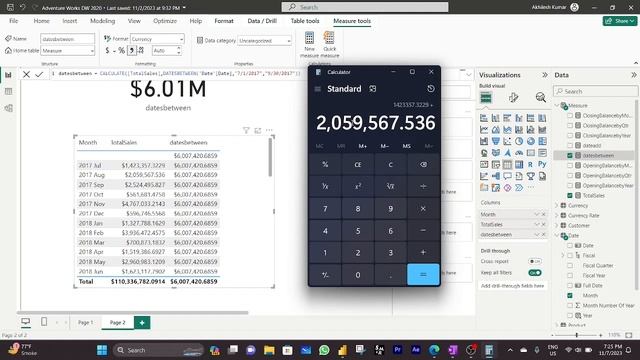640x360 pixels.
Task: Expand the Currency table in Data pane
Action: coord(557,205)
